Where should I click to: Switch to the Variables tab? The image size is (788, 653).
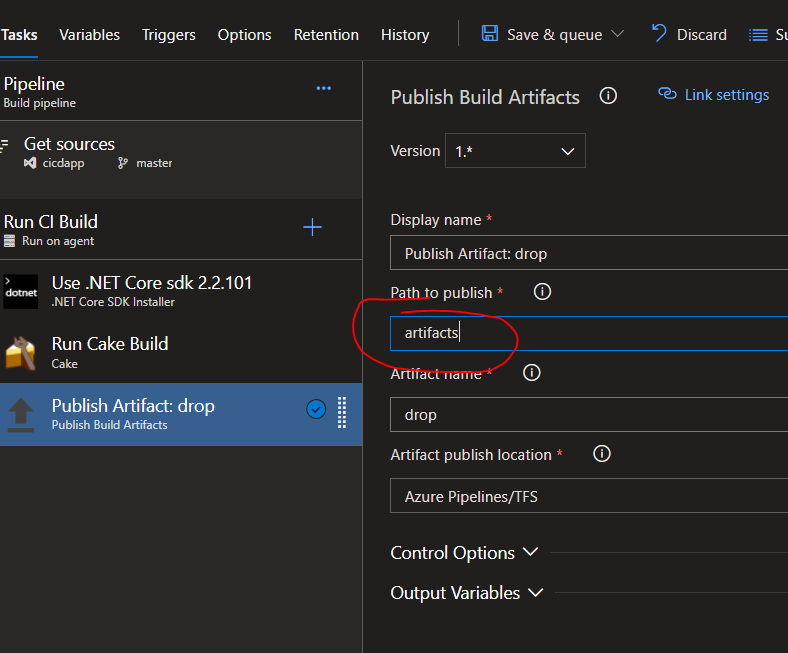coord(89,35)
